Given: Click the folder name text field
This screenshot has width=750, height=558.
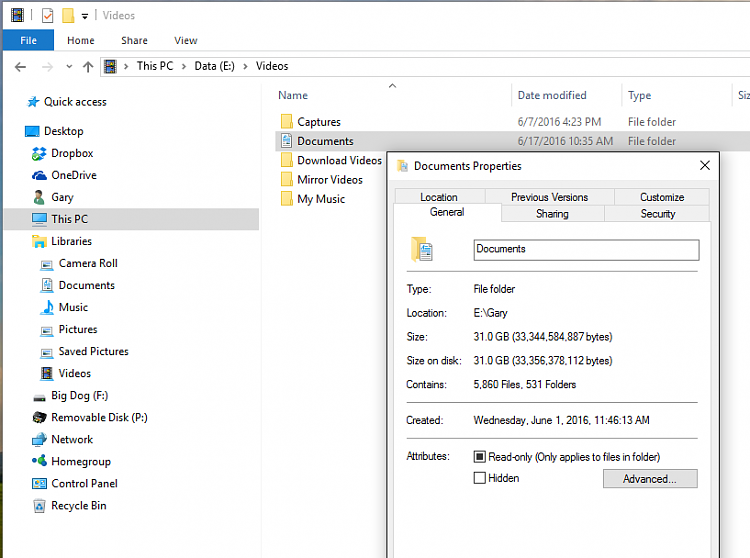Looking at the screenshot, I should (x=585, y=250).
